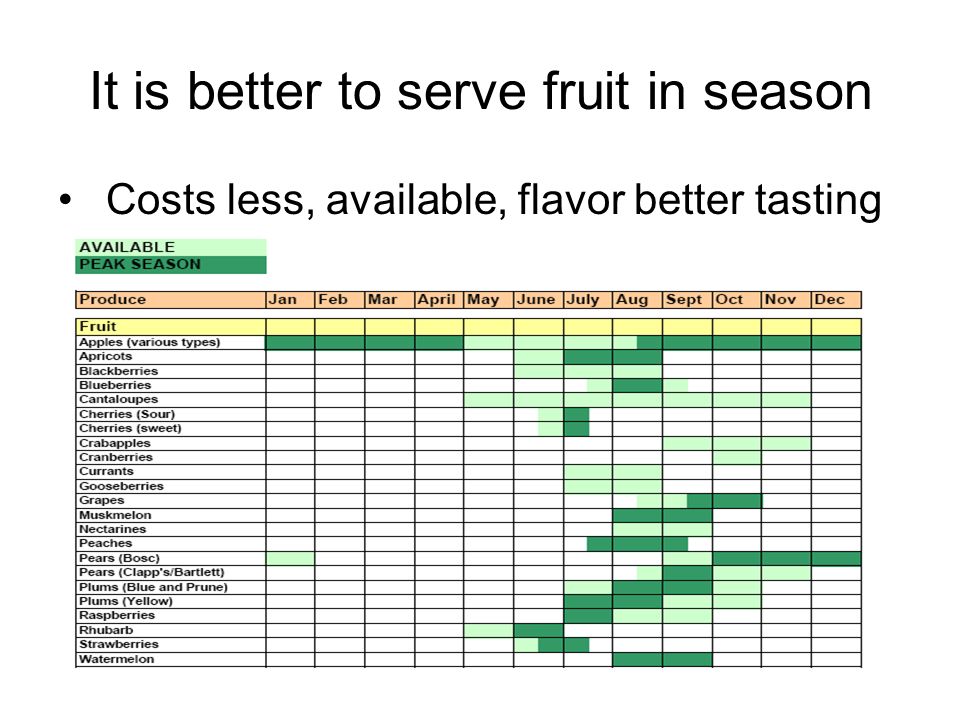Select the Cantaloupes row label
The height and width of the screenshot is (720, 960).
click(171, 400)
